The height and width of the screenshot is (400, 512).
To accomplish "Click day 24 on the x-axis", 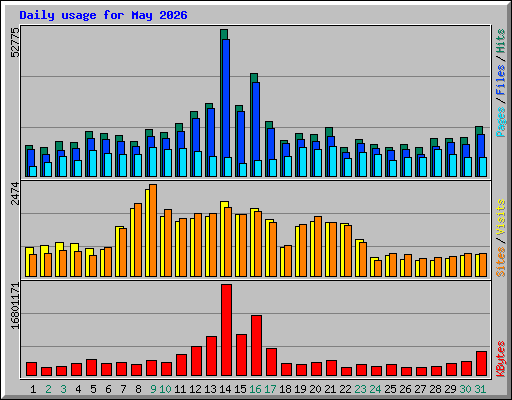I will coord(375,389).
